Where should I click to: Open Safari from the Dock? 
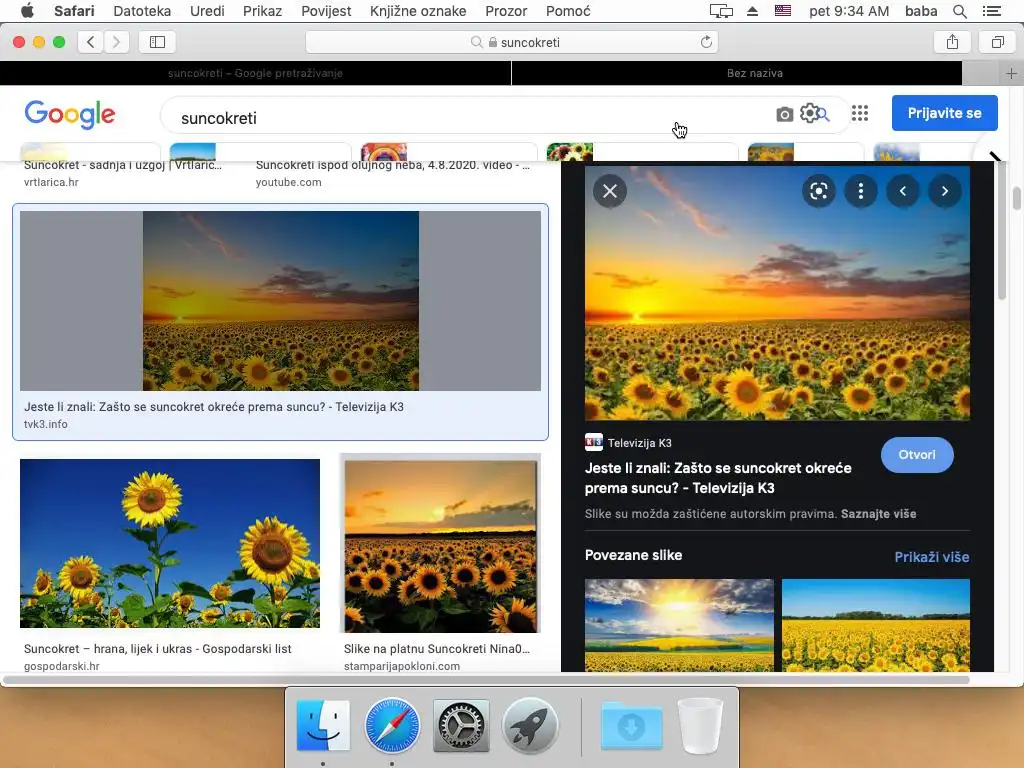tap(392, 726)
